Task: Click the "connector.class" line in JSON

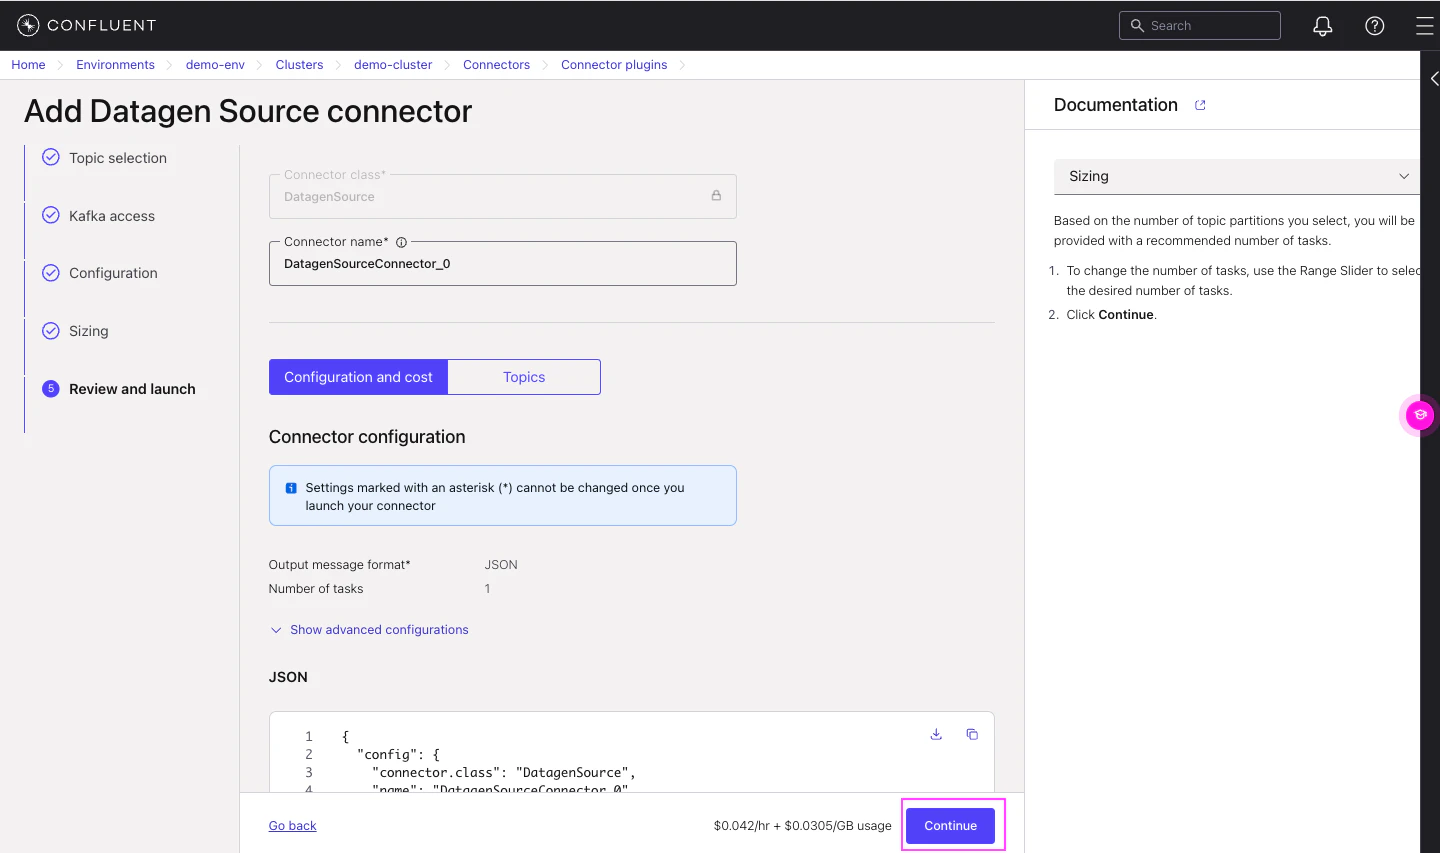Action: click(x=504, y=772)
